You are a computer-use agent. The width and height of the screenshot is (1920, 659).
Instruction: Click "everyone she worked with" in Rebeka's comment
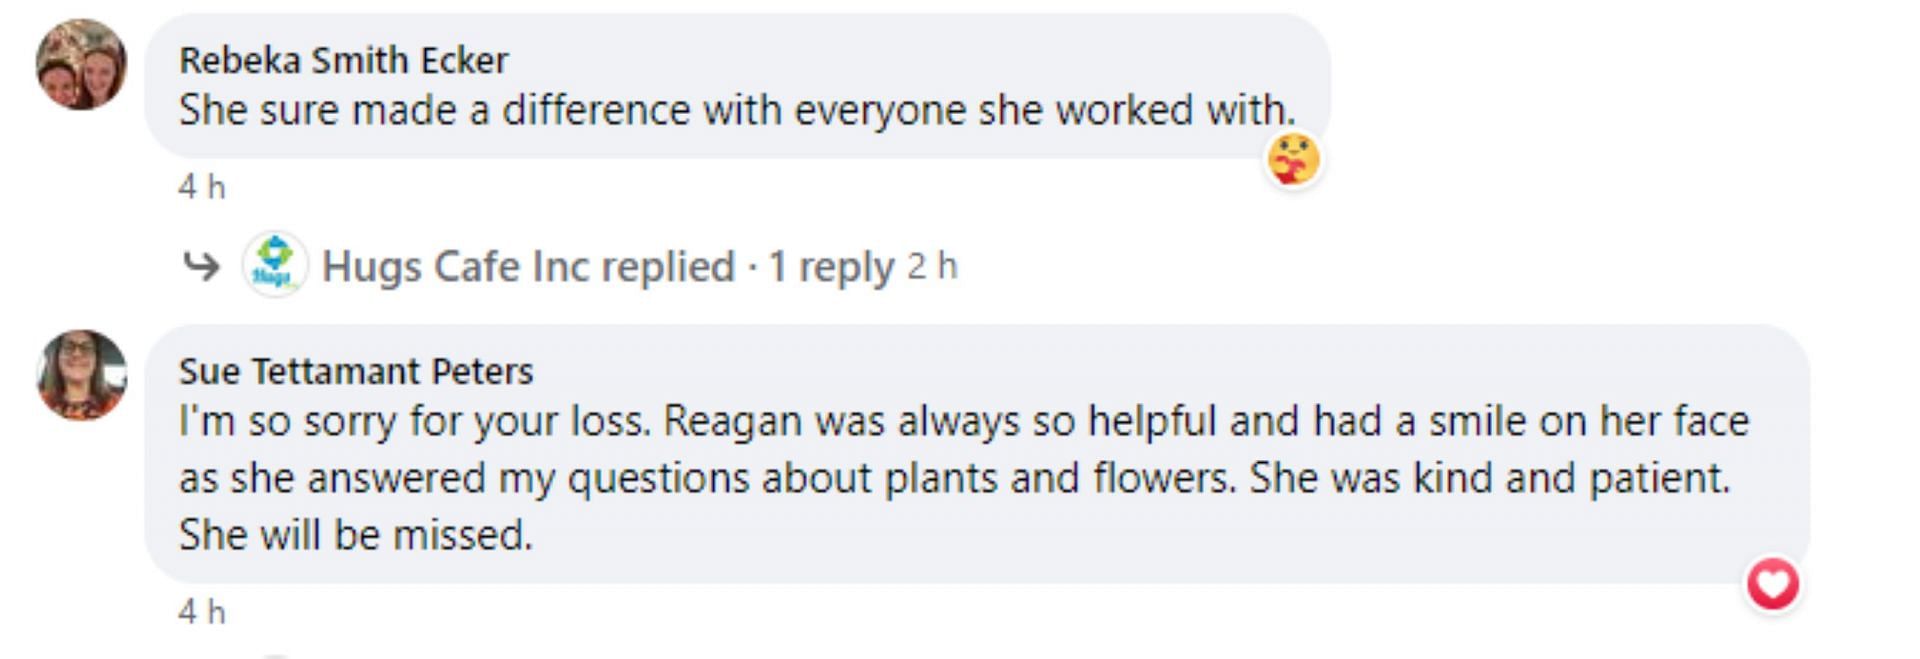click(x=1044, y=111)
